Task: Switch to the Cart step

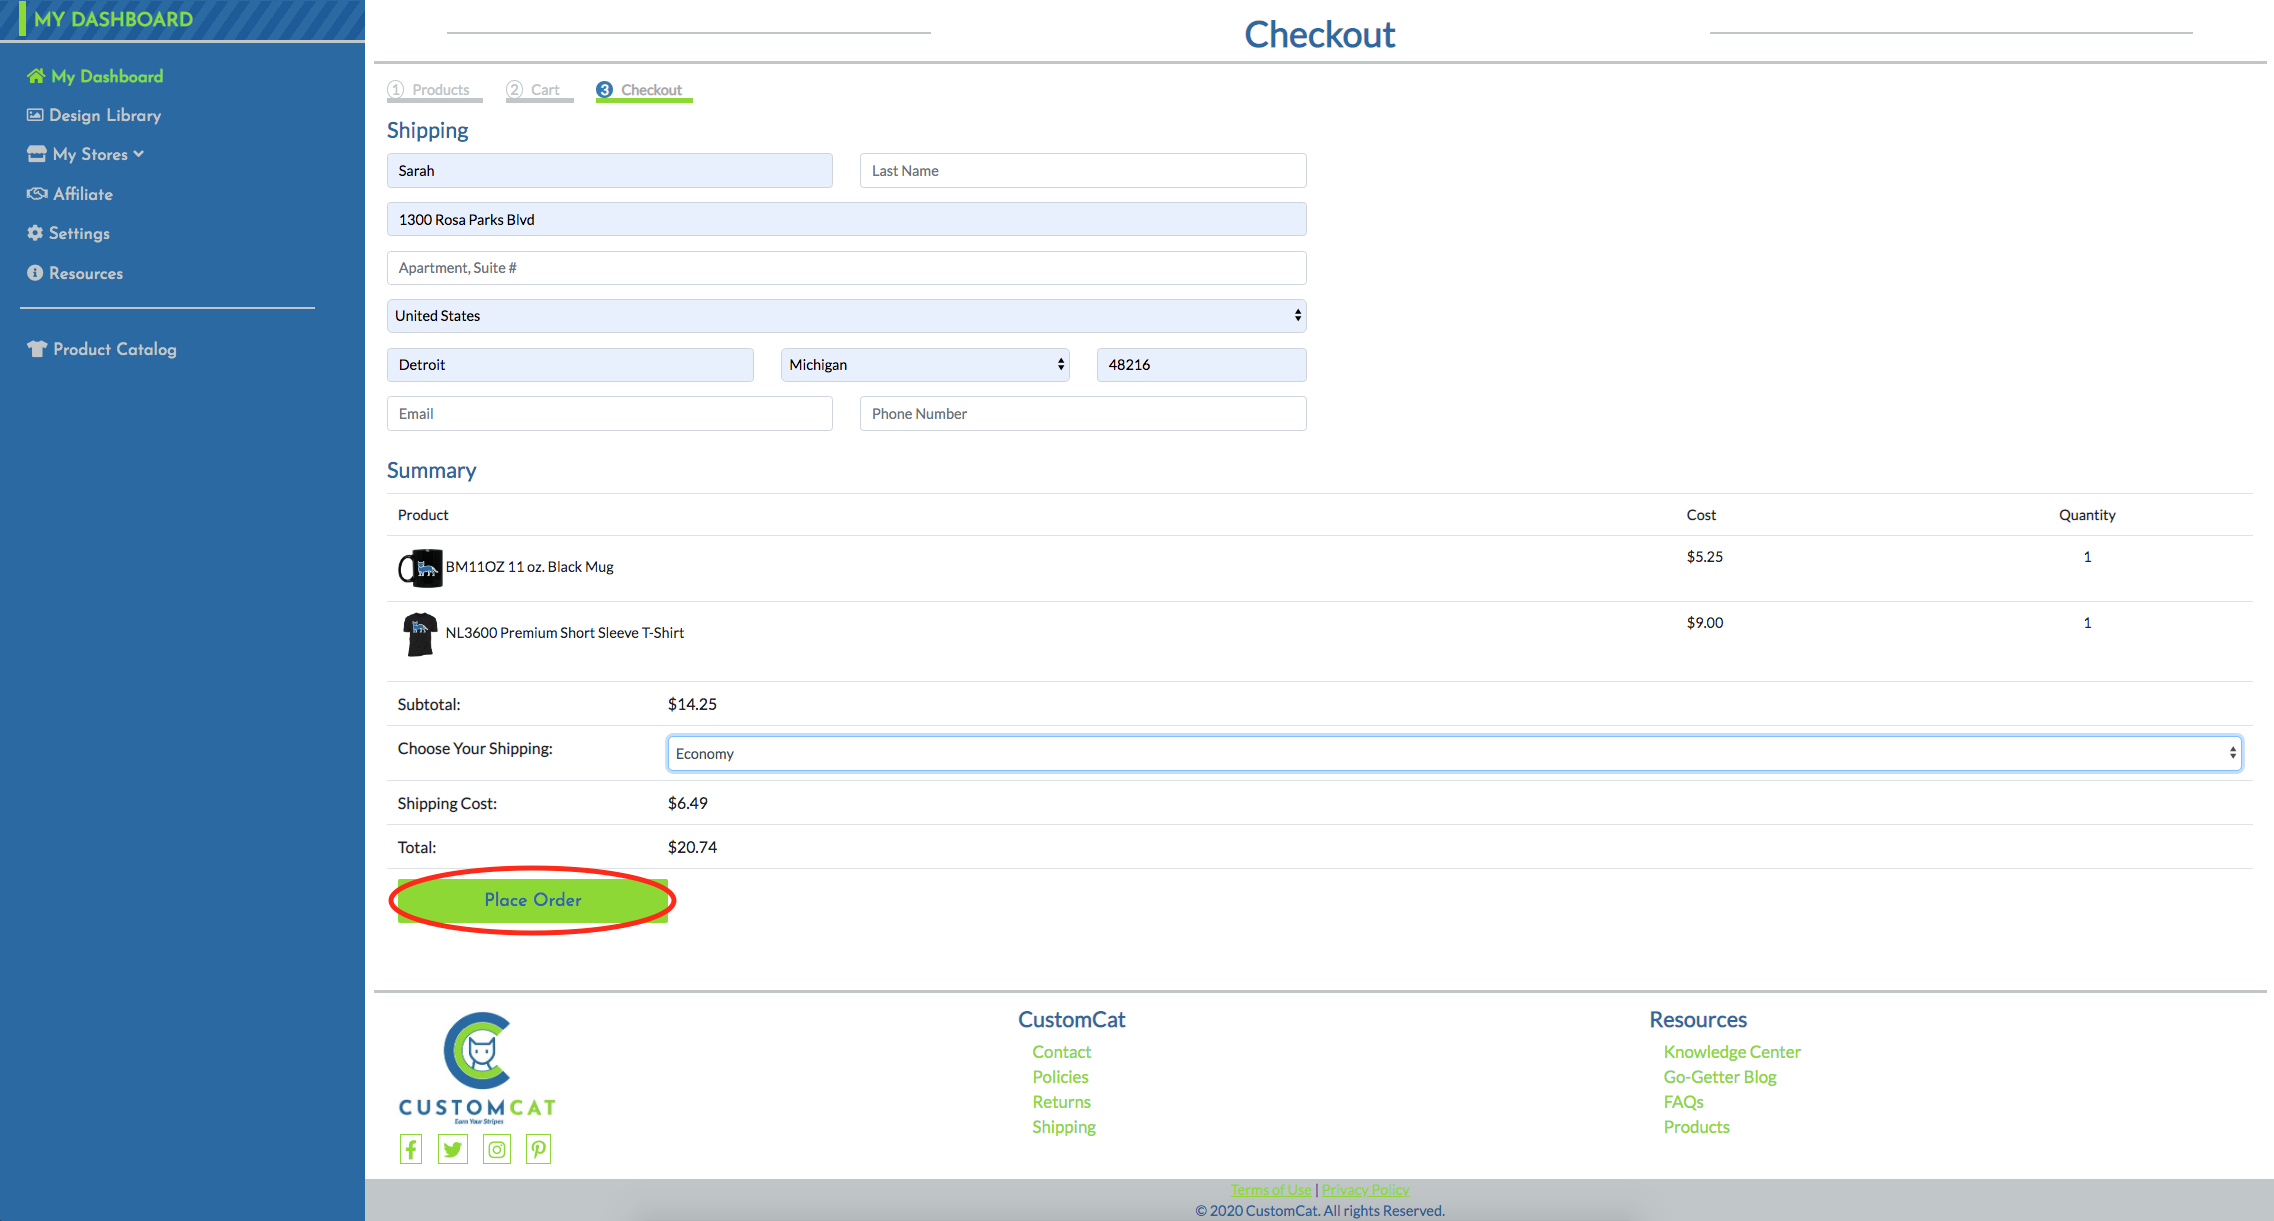Action: point(539,89)
